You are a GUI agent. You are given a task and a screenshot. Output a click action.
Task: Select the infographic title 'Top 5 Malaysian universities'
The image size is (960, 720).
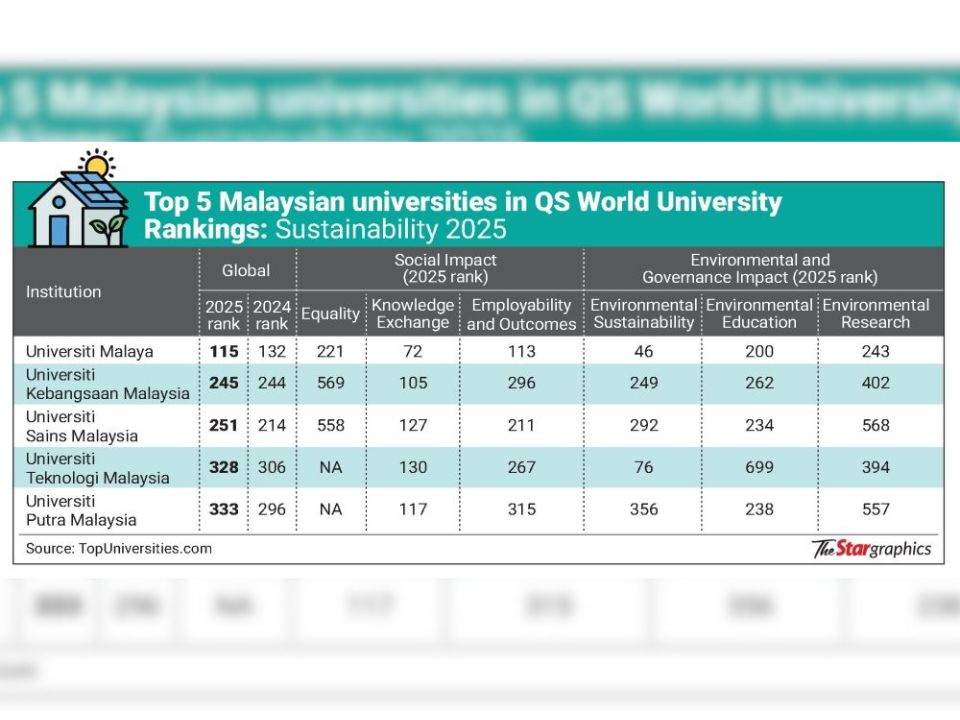coord(462,215)
